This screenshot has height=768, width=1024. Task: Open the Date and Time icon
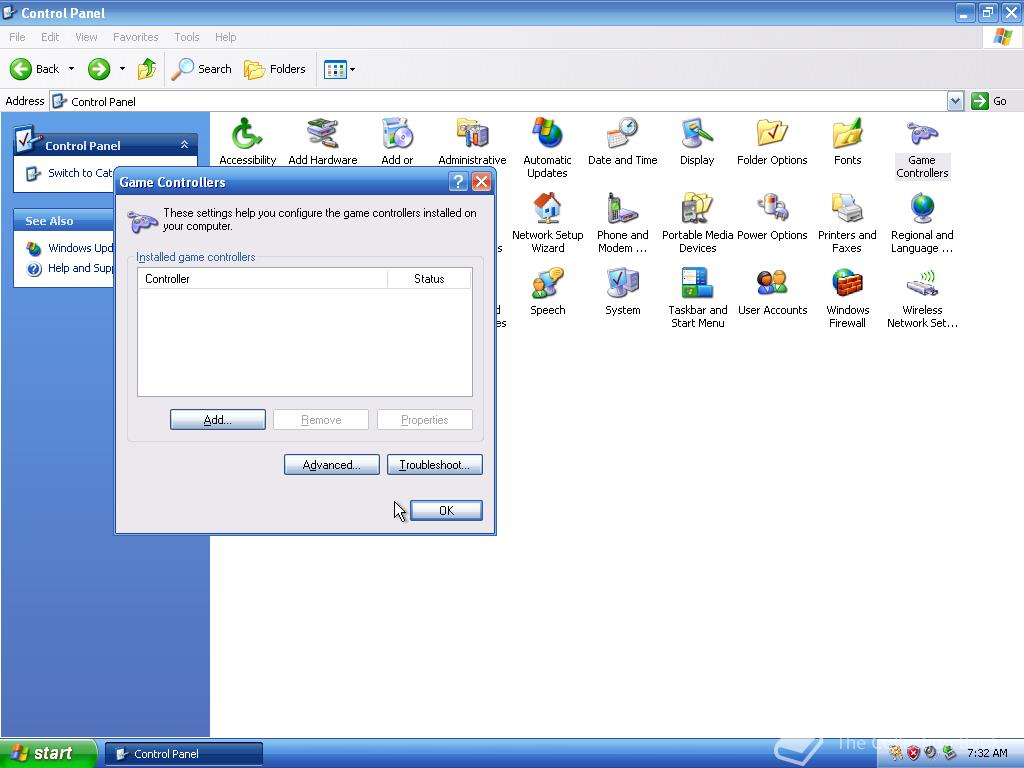pyautogui.click(x=622, y=140)
